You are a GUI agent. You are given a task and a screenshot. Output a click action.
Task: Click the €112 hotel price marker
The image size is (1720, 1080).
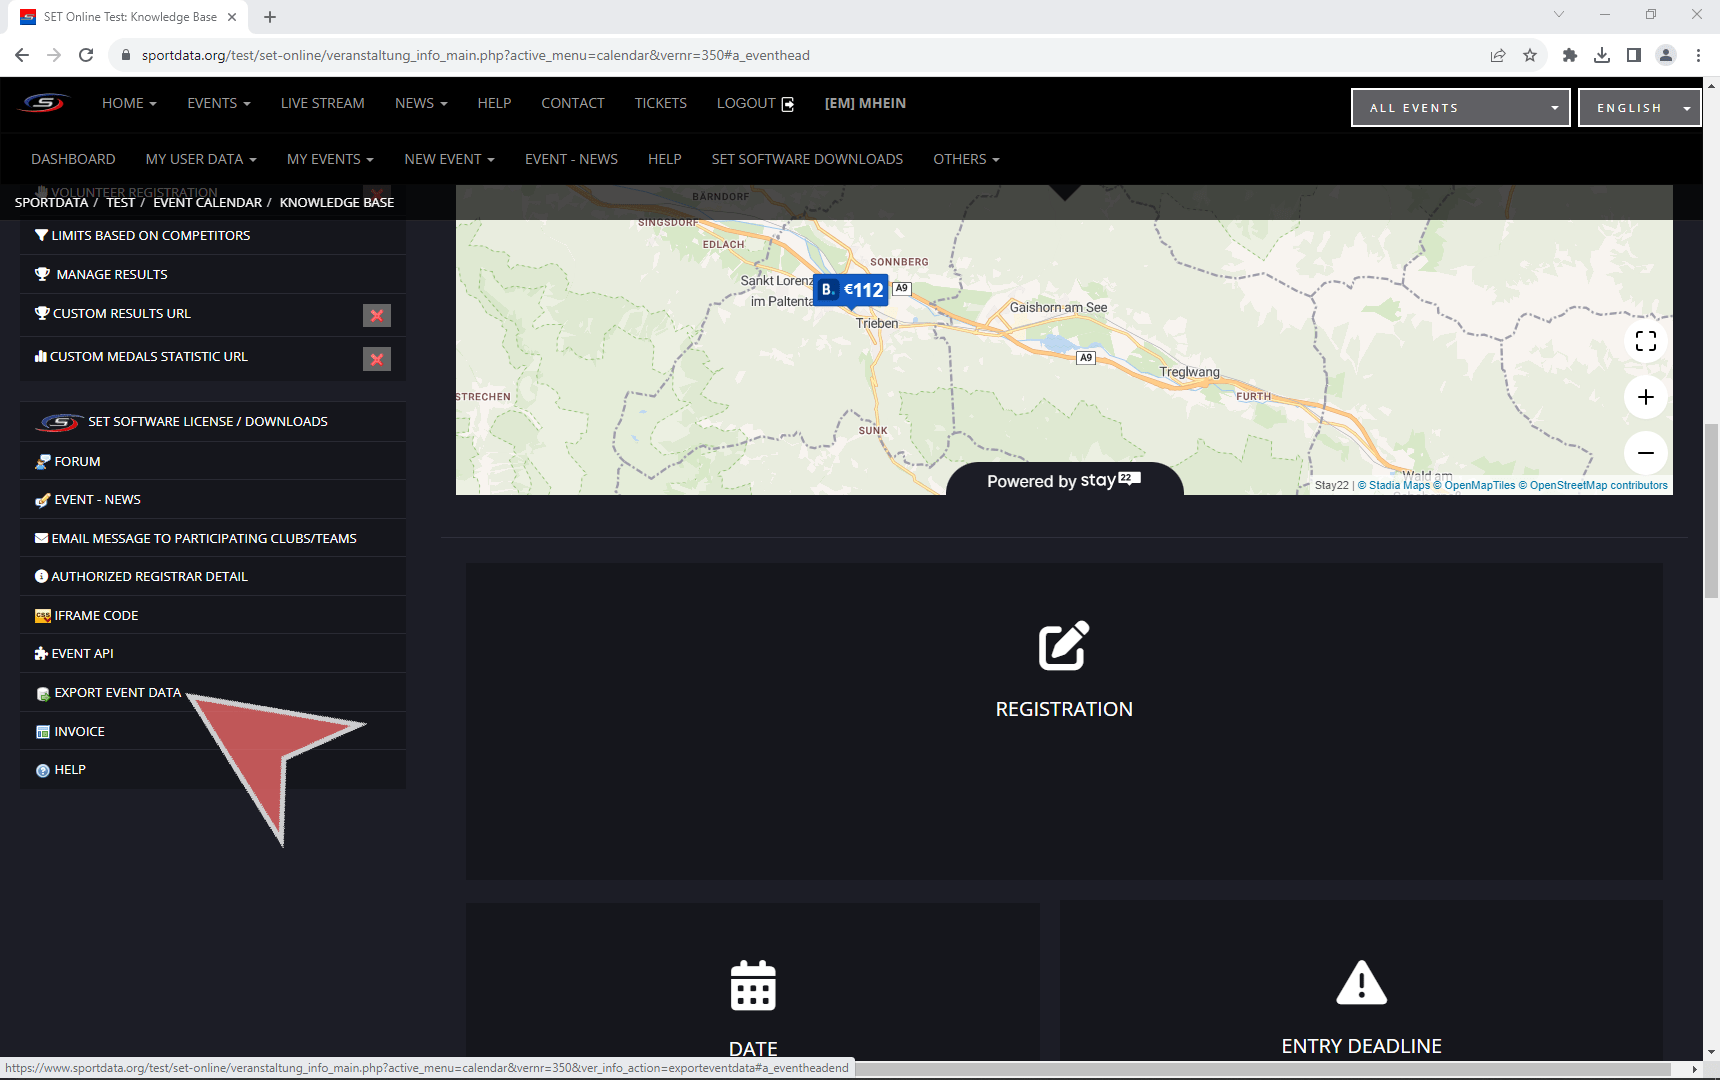851,290
